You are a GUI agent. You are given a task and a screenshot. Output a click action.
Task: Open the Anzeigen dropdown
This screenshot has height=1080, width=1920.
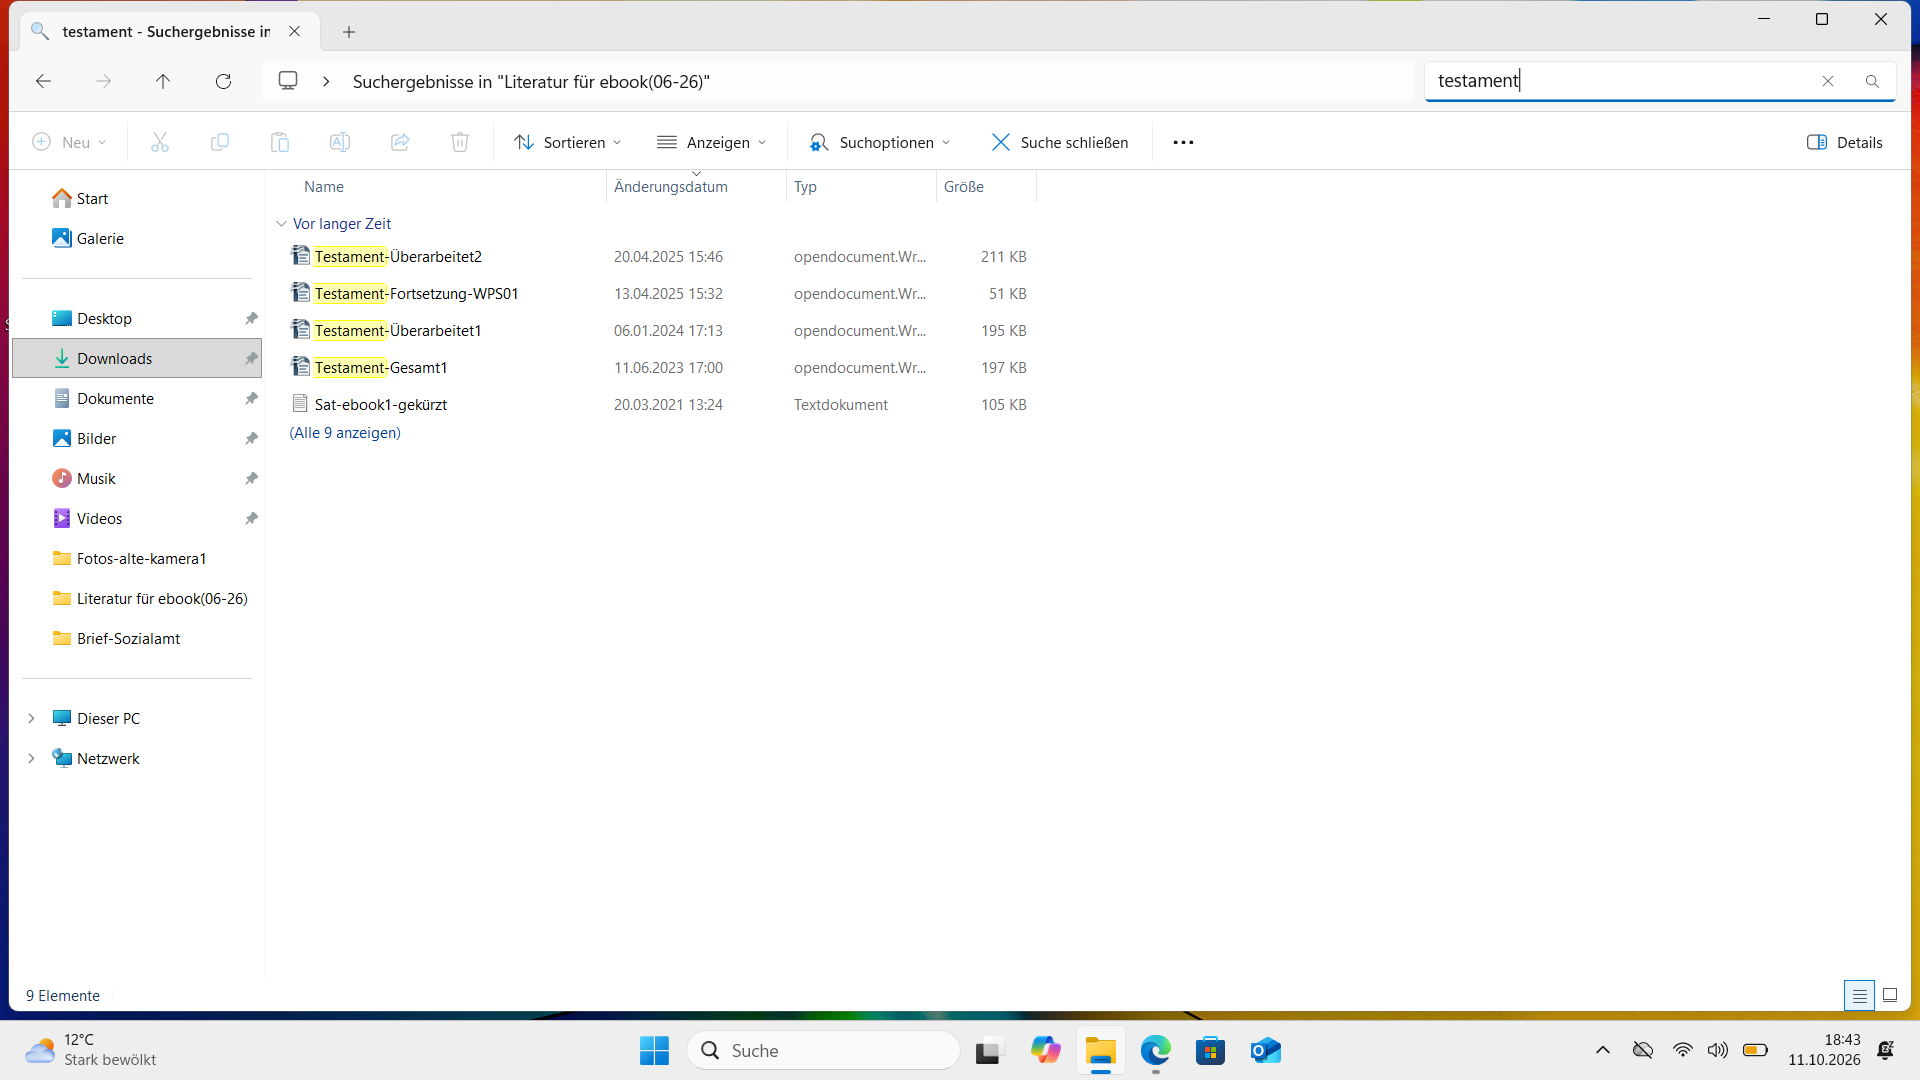point(712,142)
